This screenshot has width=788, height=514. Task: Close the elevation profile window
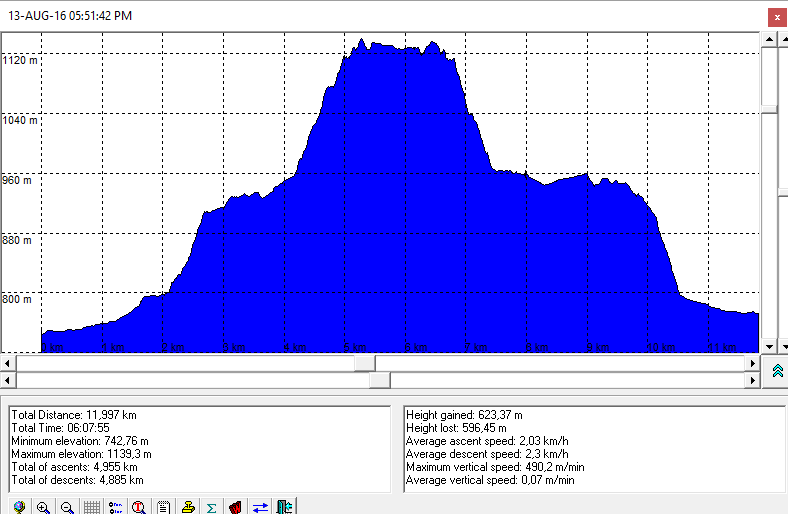pyautogui.click(x=776, y=17)
